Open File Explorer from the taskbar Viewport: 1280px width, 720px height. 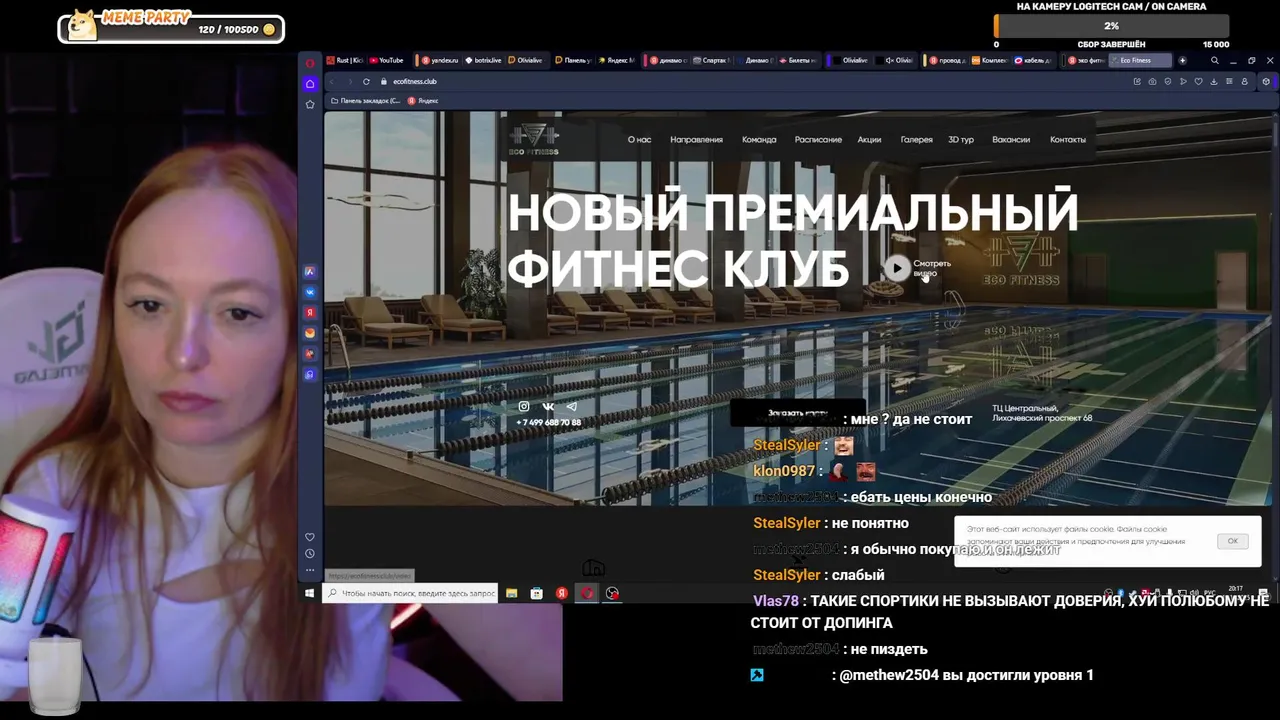click(x=511, y=593)
